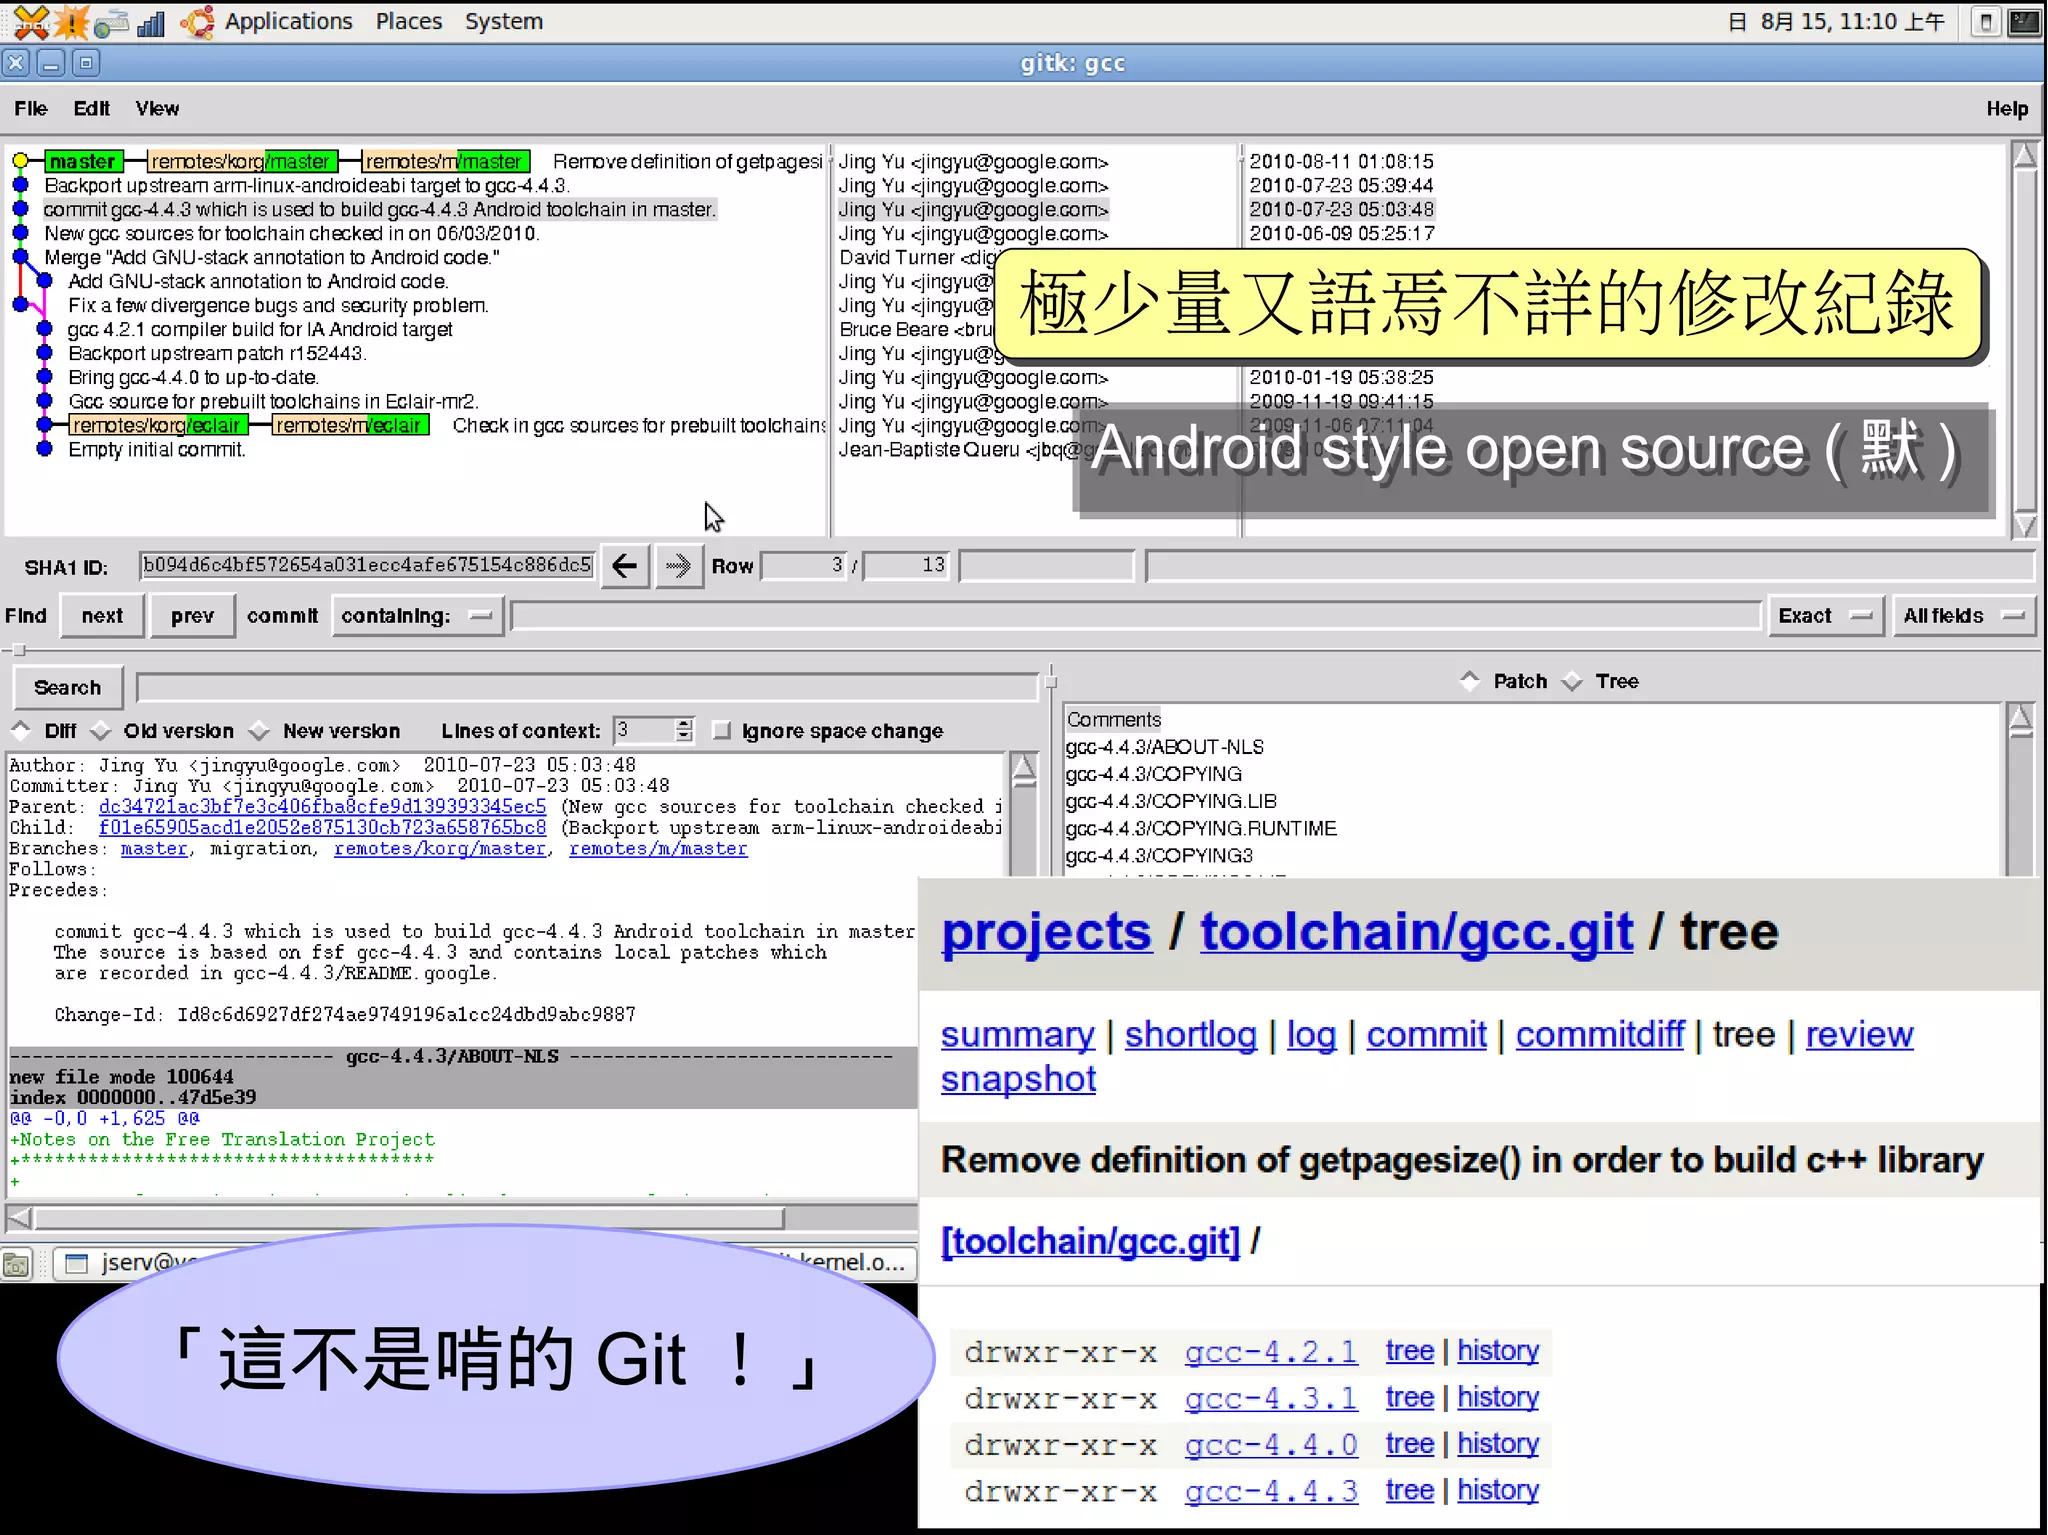Click the show desktop icon in bottom panel
The height and width of the screenshot is (1535, 2048).
[16, 1264]
